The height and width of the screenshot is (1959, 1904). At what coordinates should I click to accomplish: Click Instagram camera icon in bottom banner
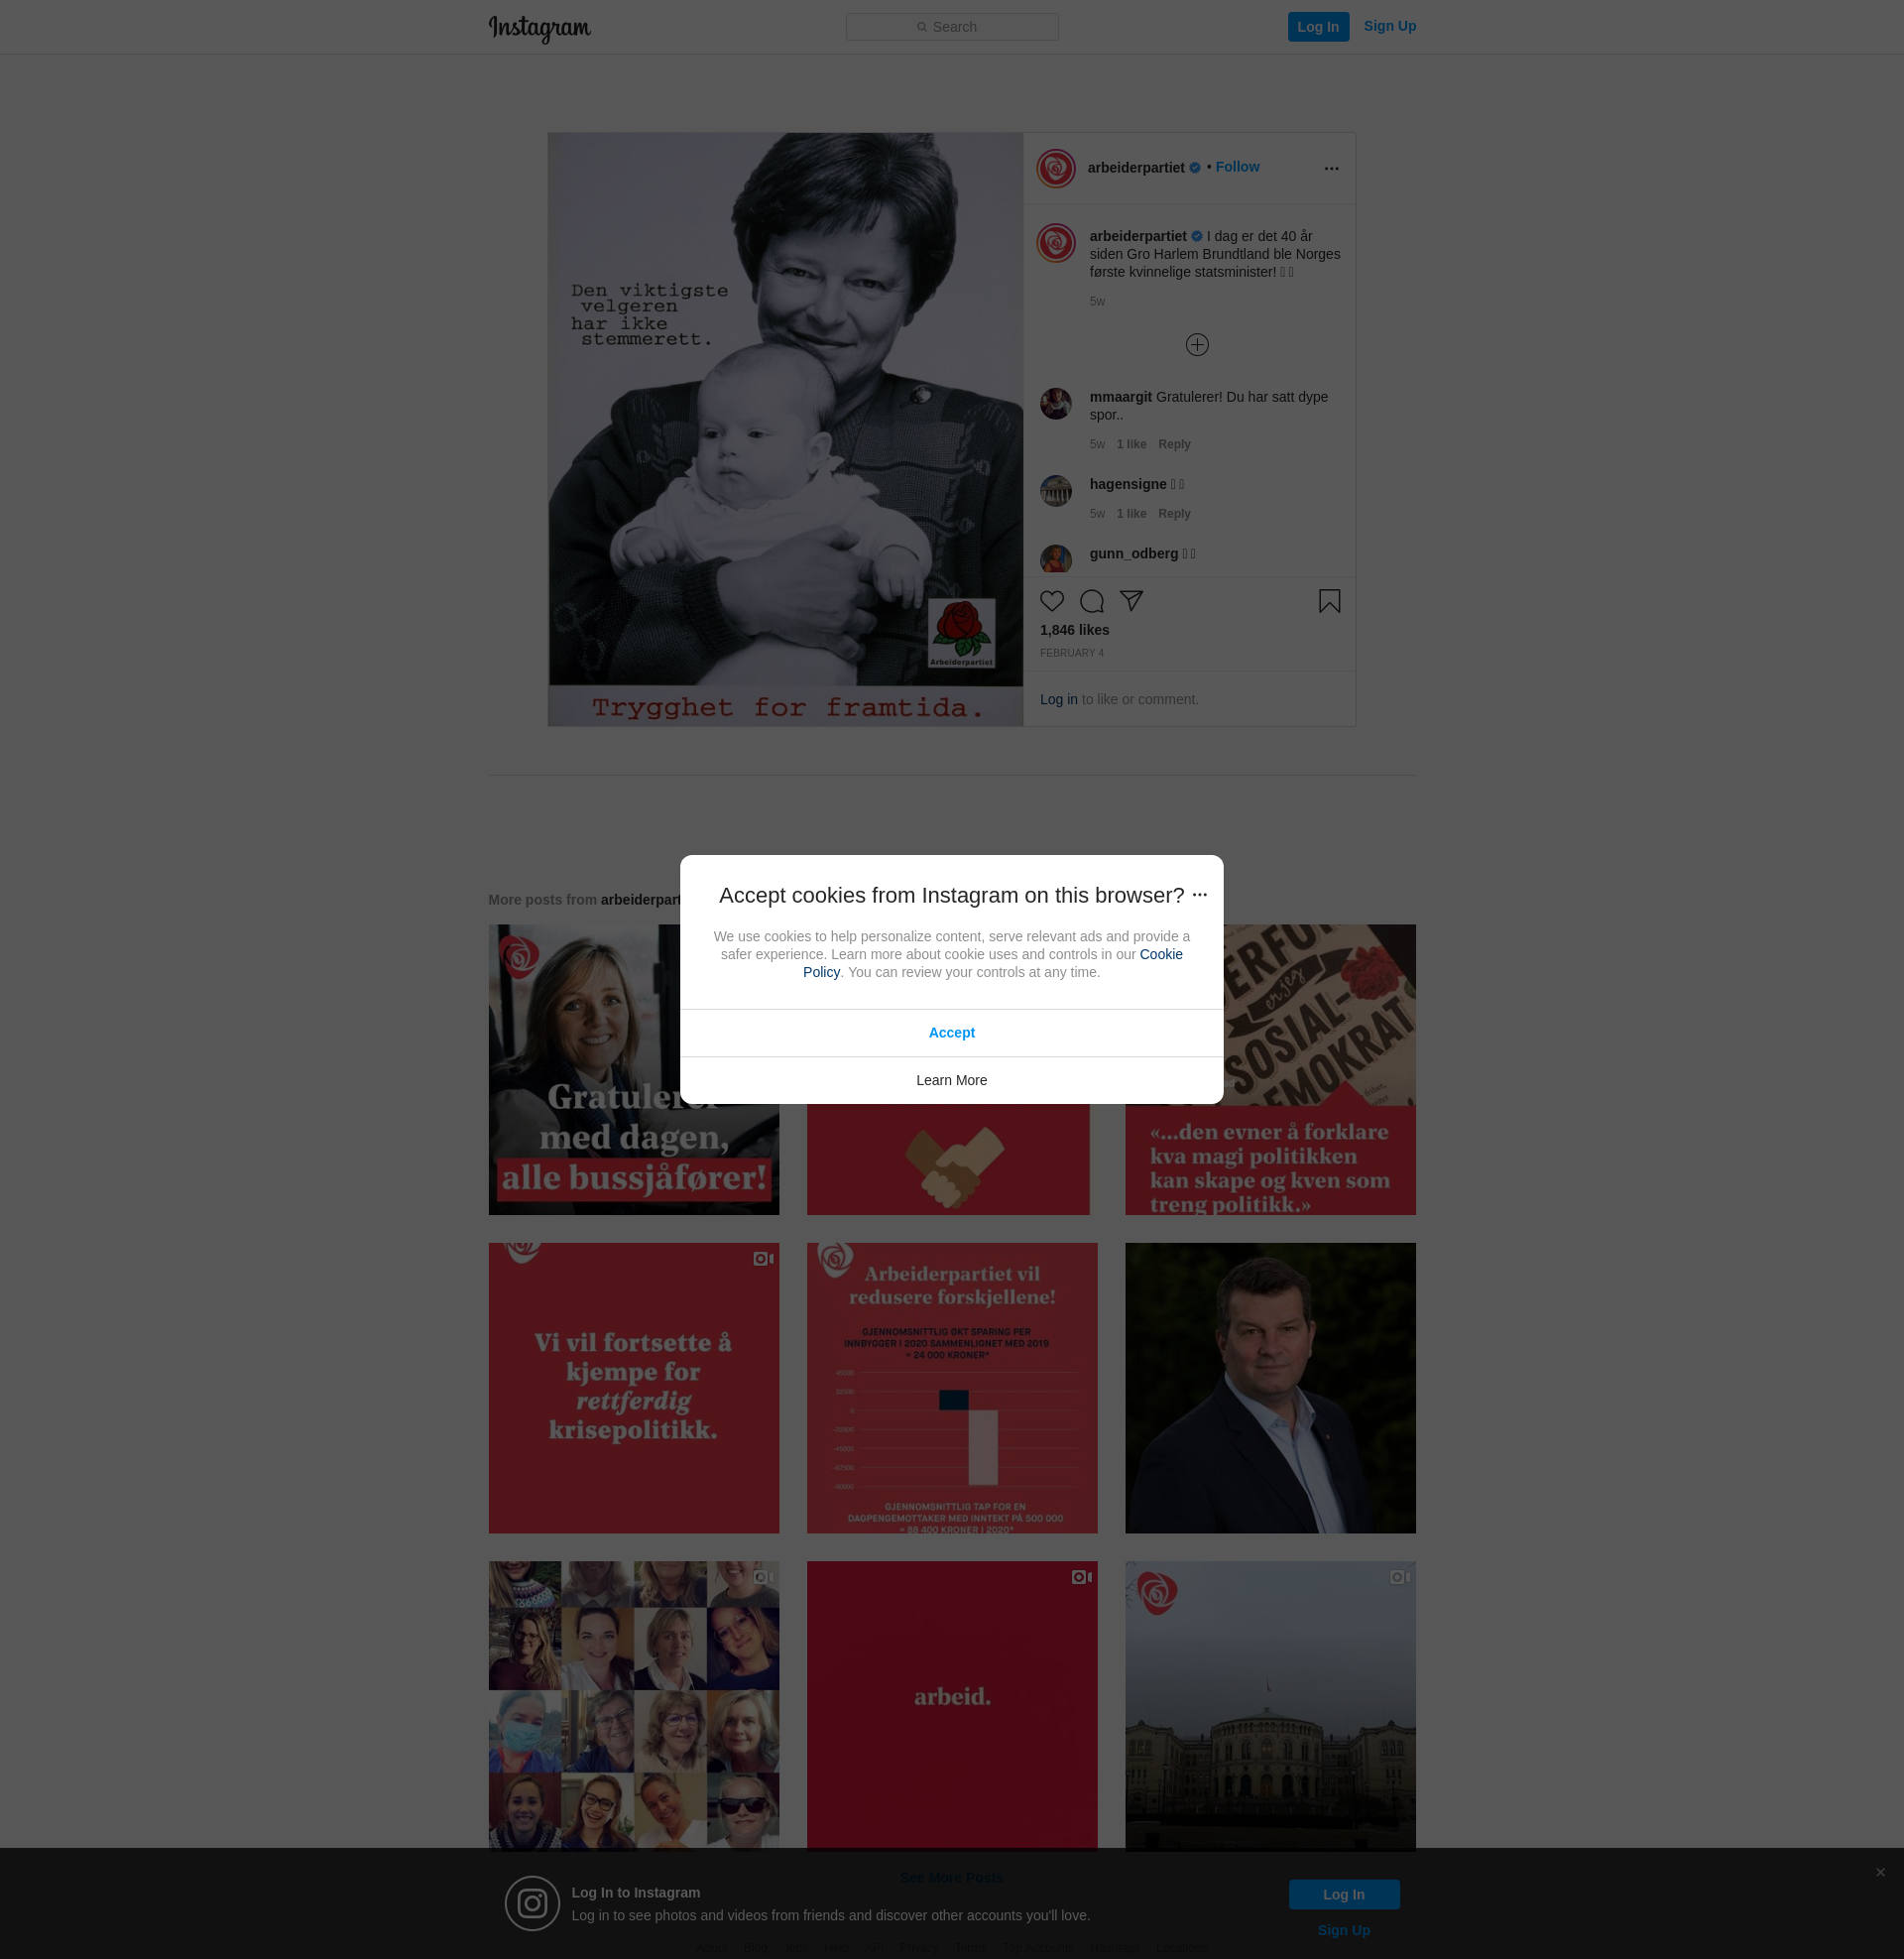coord(532,1903)
